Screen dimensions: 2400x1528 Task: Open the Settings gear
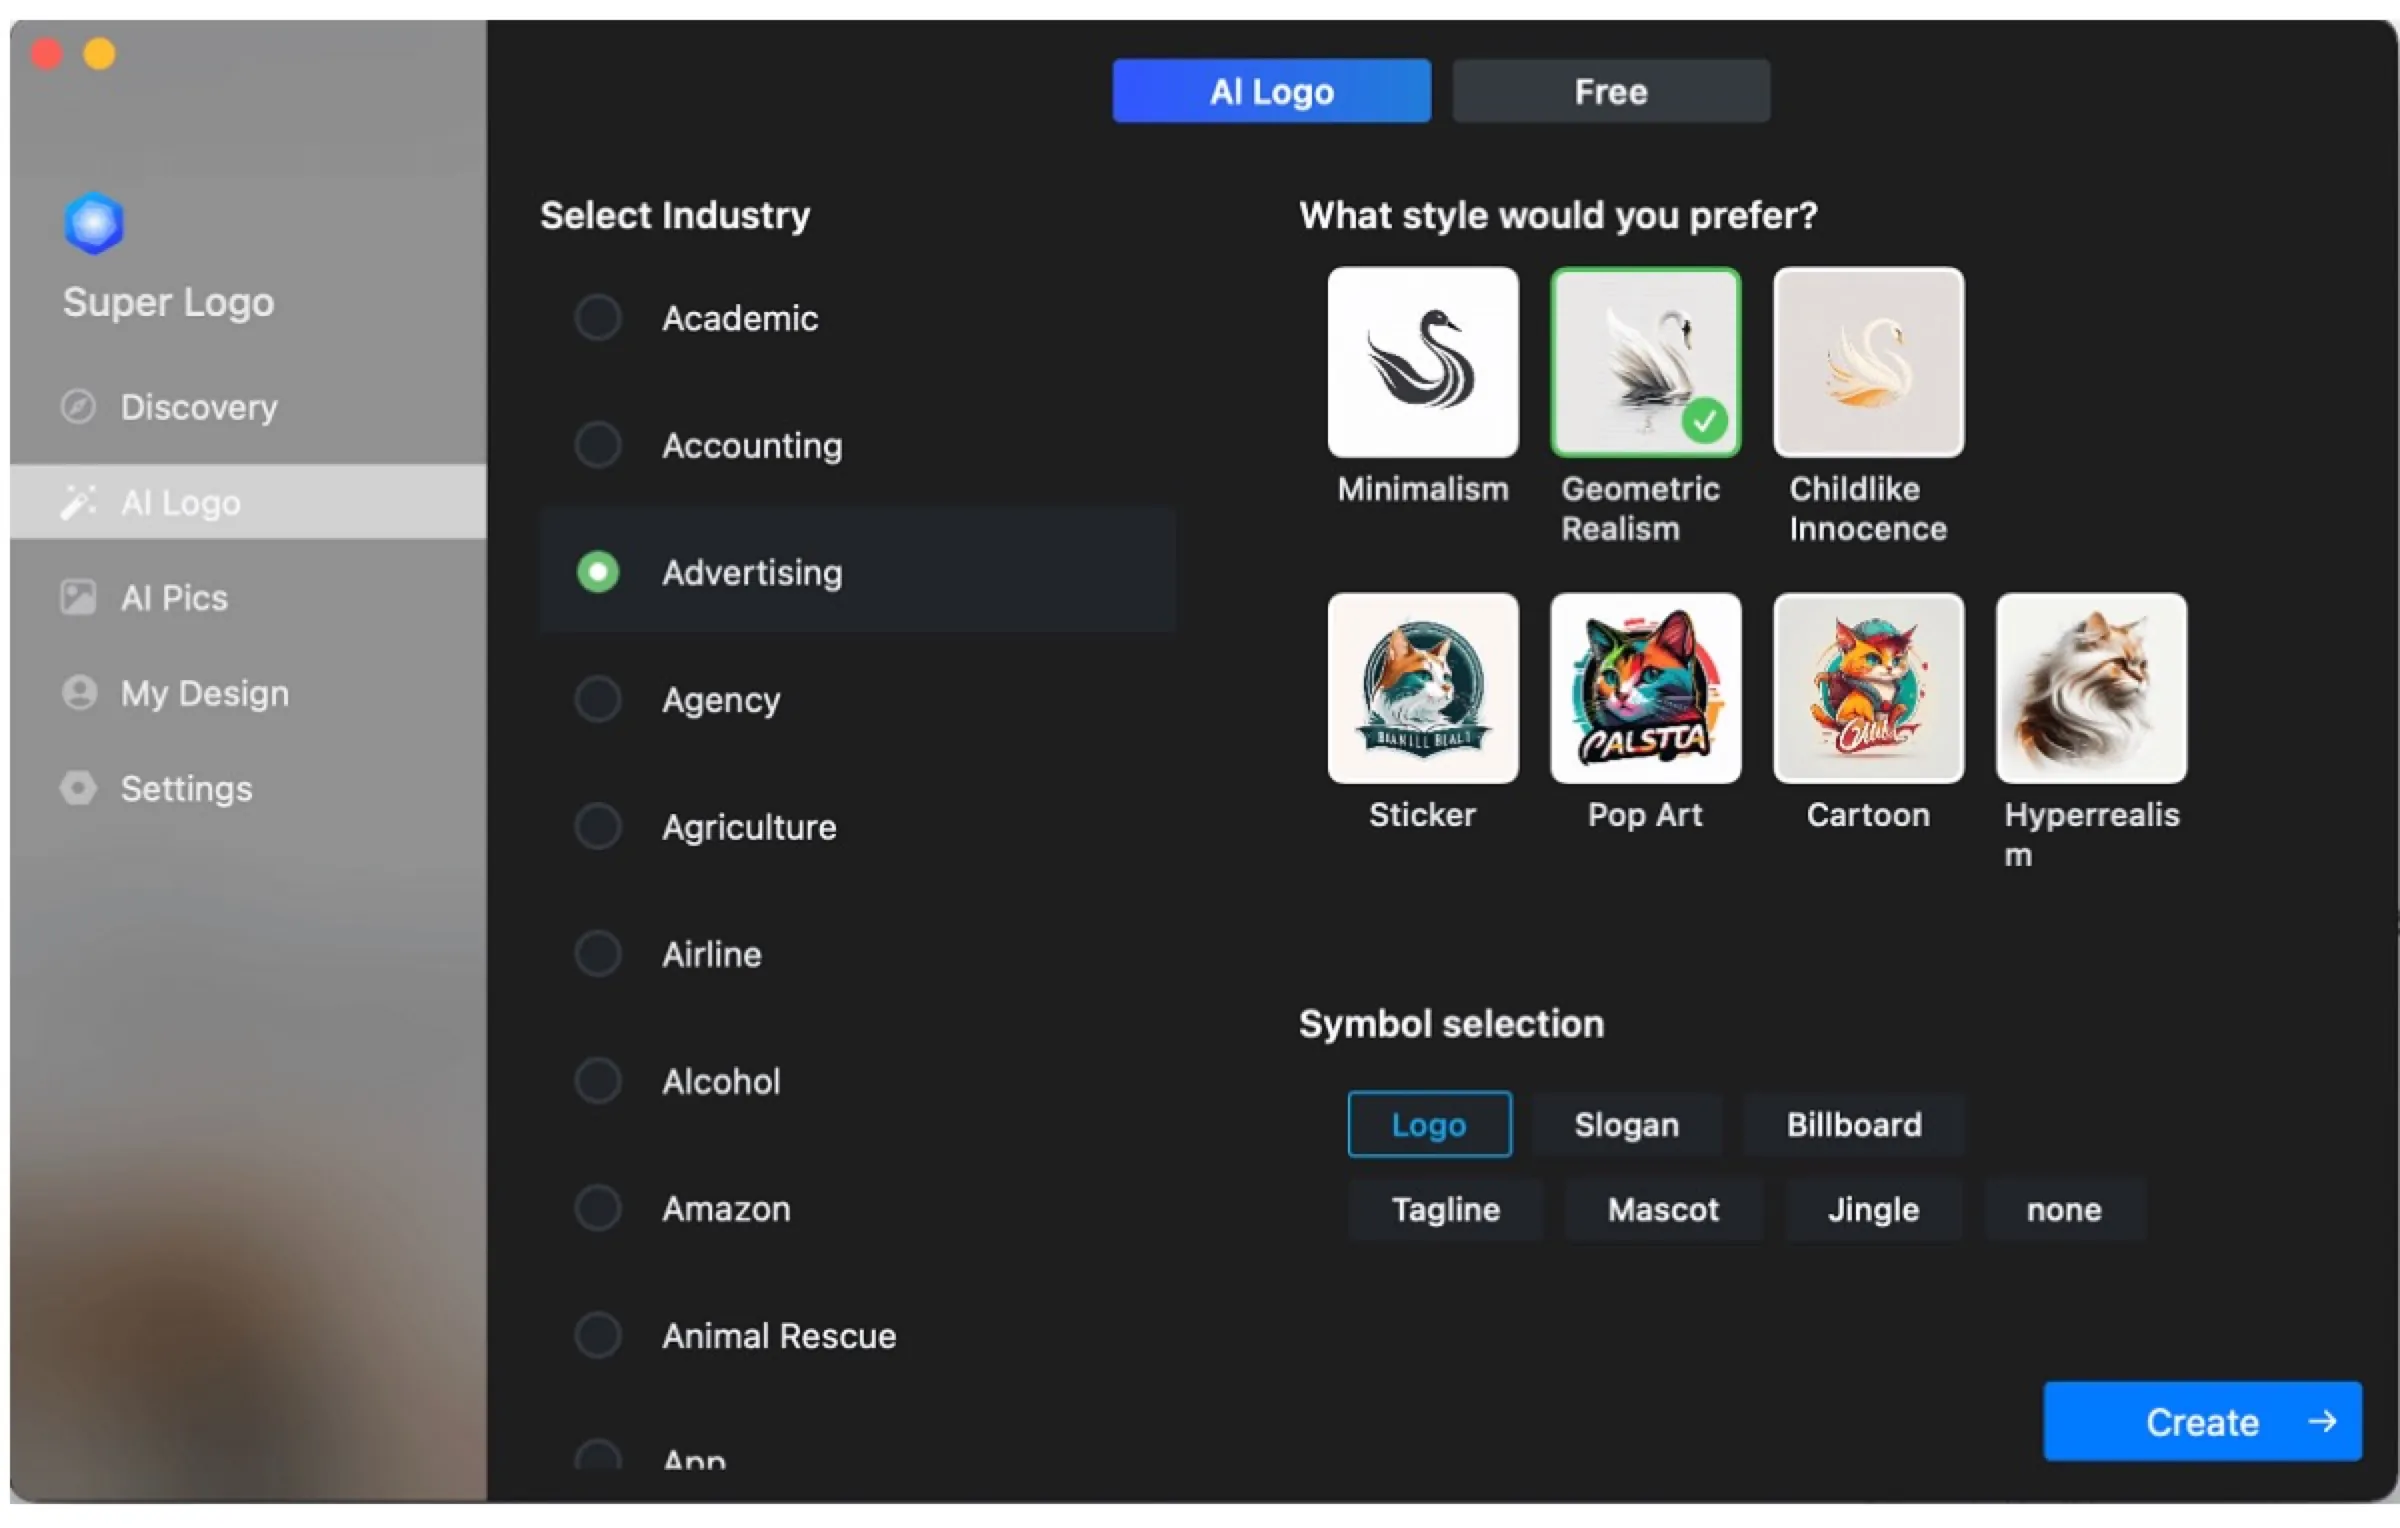tap(186, 788)
